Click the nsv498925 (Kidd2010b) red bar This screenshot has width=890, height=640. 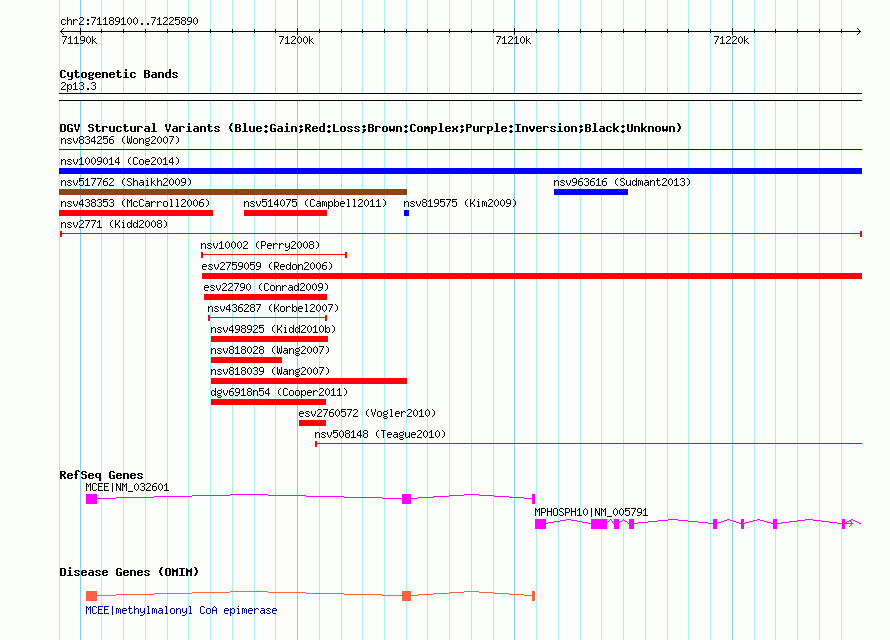click(270, 339)
